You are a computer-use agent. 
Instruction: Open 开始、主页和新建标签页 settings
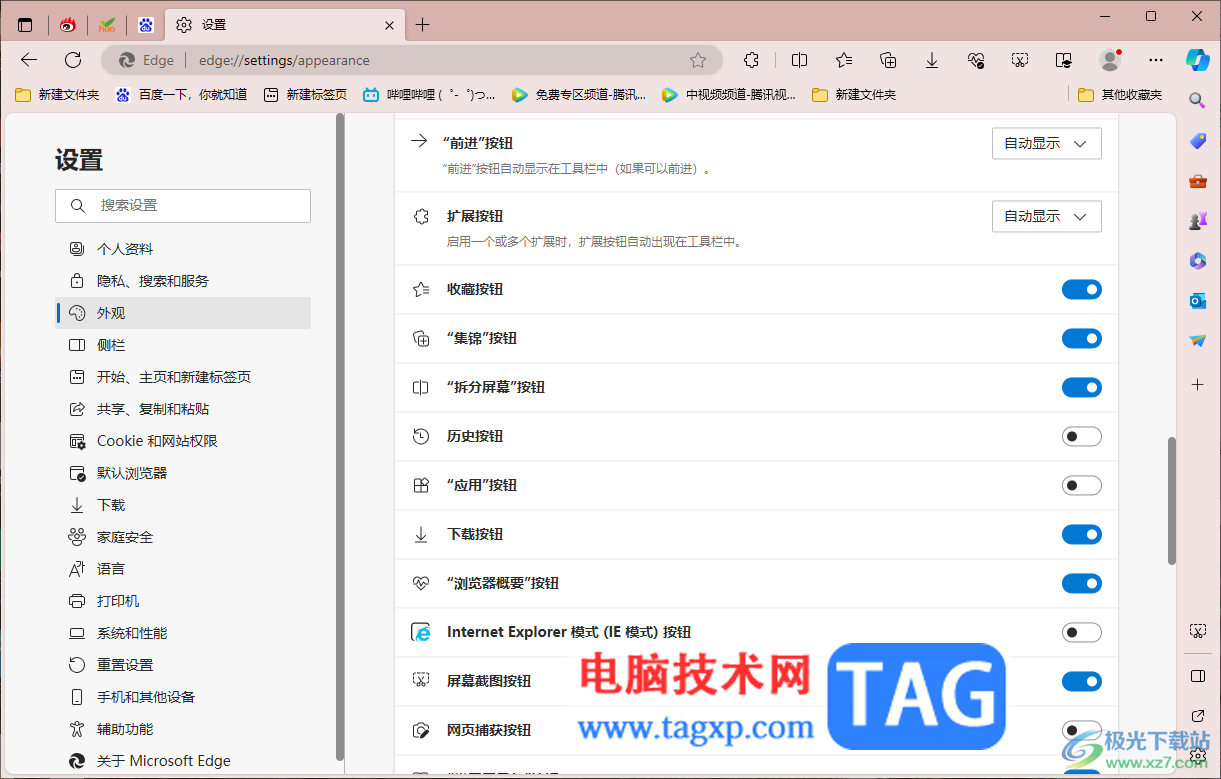[x=183, y=377]
